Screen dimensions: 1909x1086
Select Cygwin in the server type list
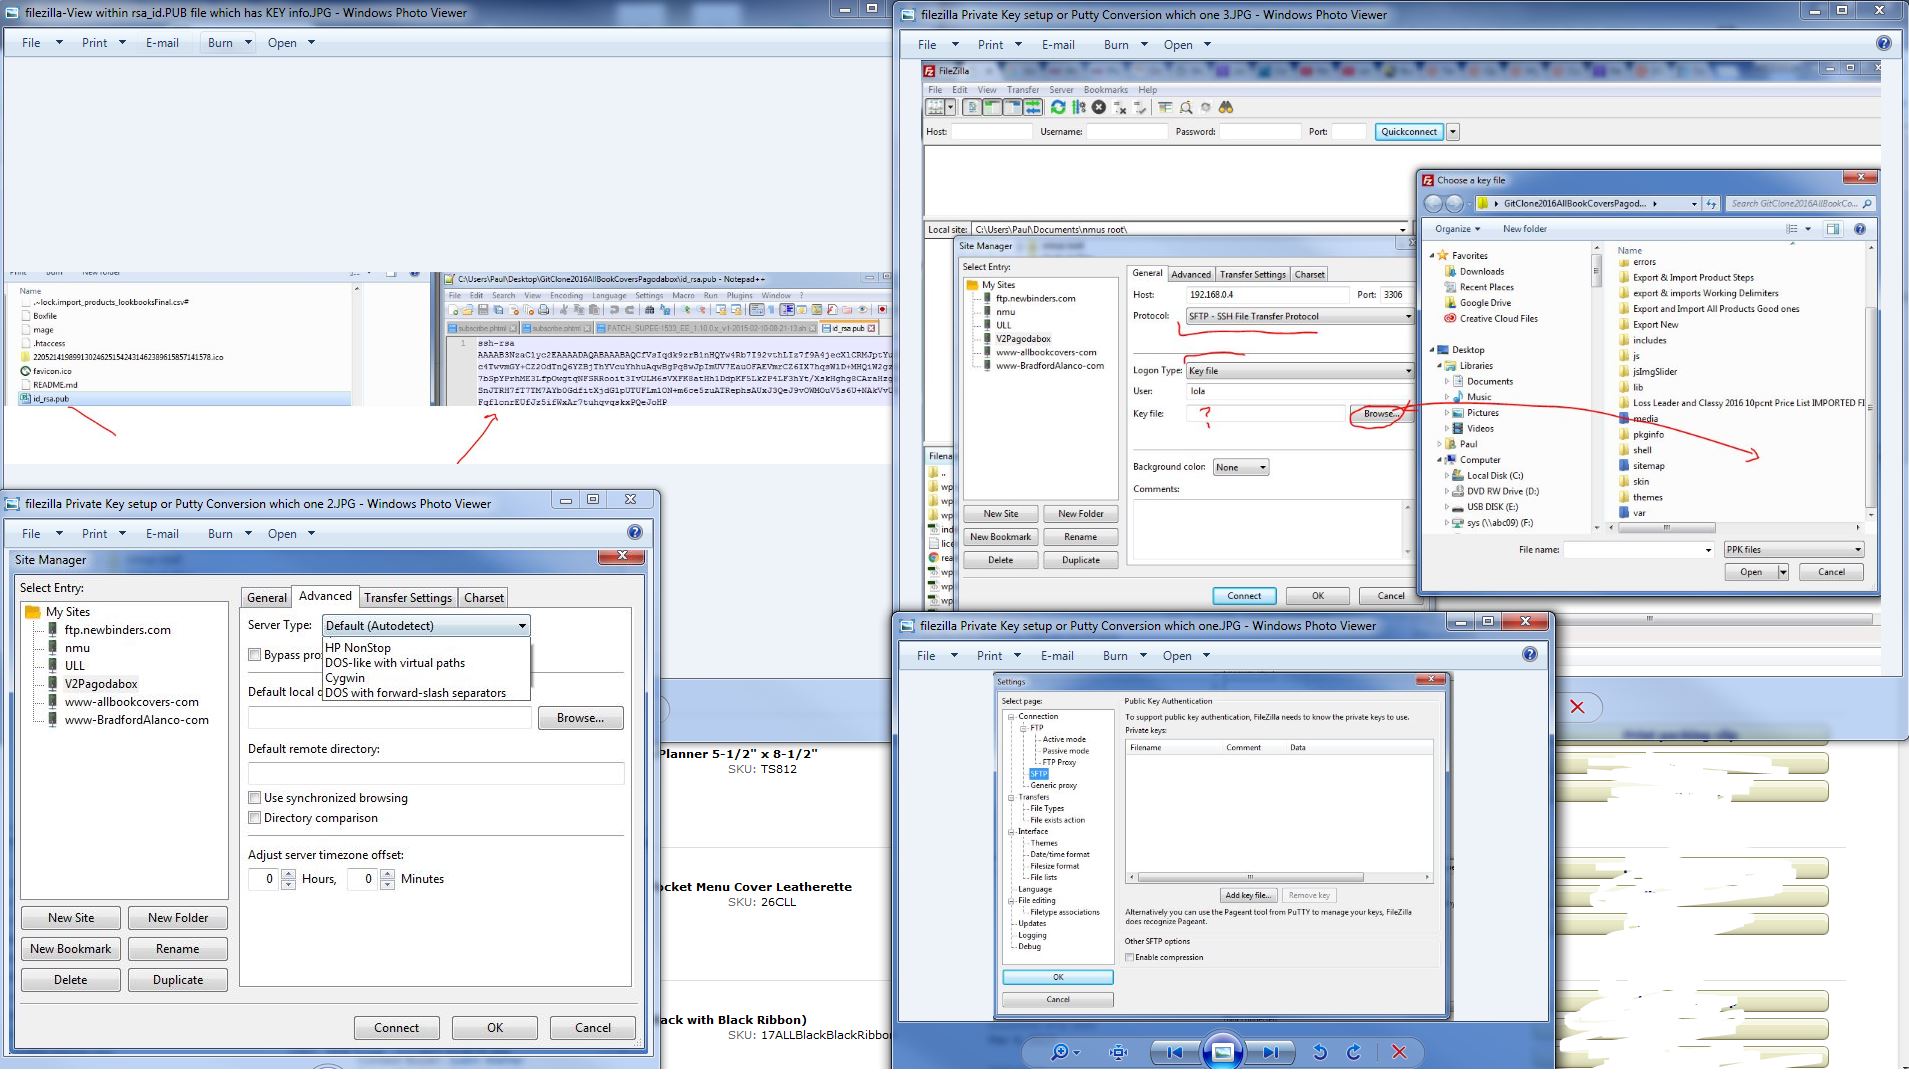coord(345,678)
